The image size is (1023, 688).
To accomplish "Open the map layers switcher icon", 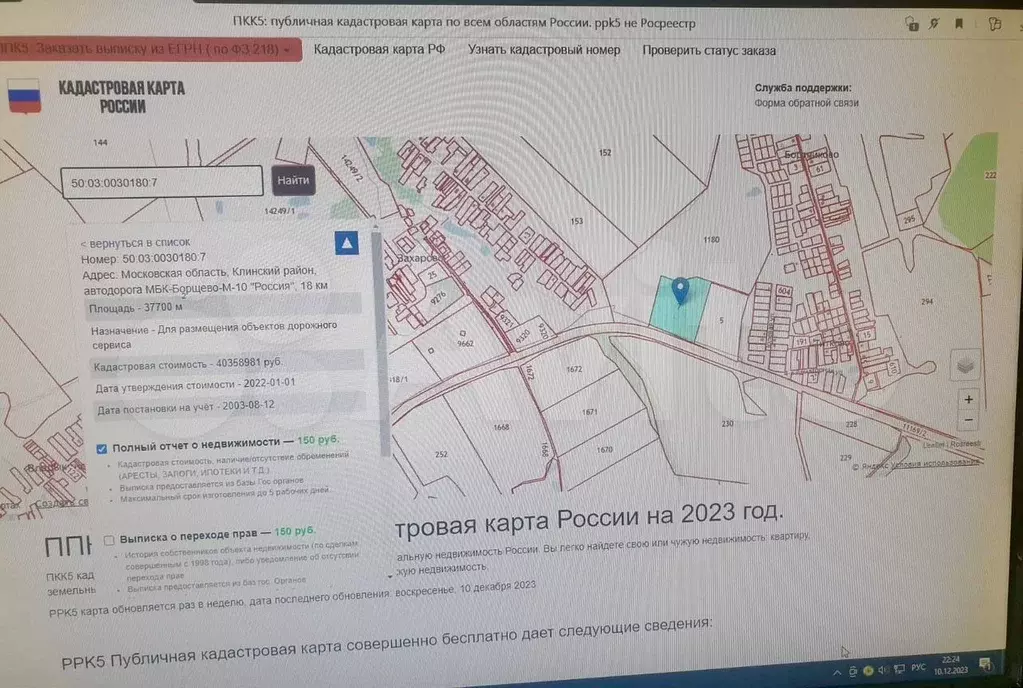I will pyautogui.click(x=966, y=366).
